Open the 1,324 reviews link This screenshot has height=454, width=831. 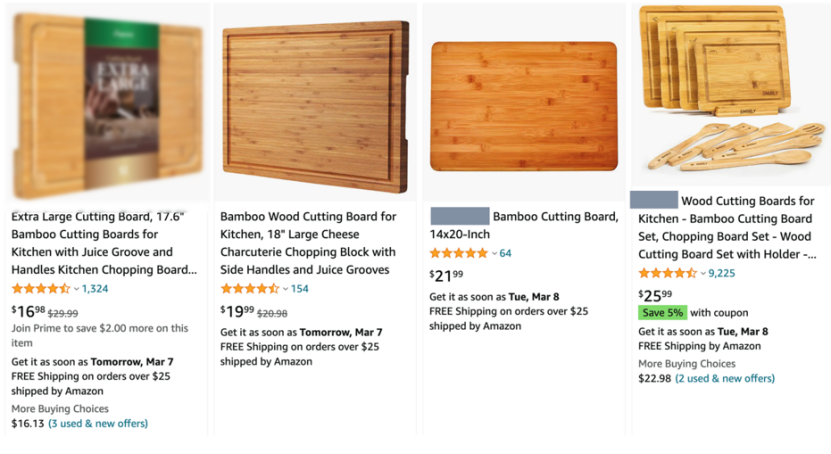95,289
